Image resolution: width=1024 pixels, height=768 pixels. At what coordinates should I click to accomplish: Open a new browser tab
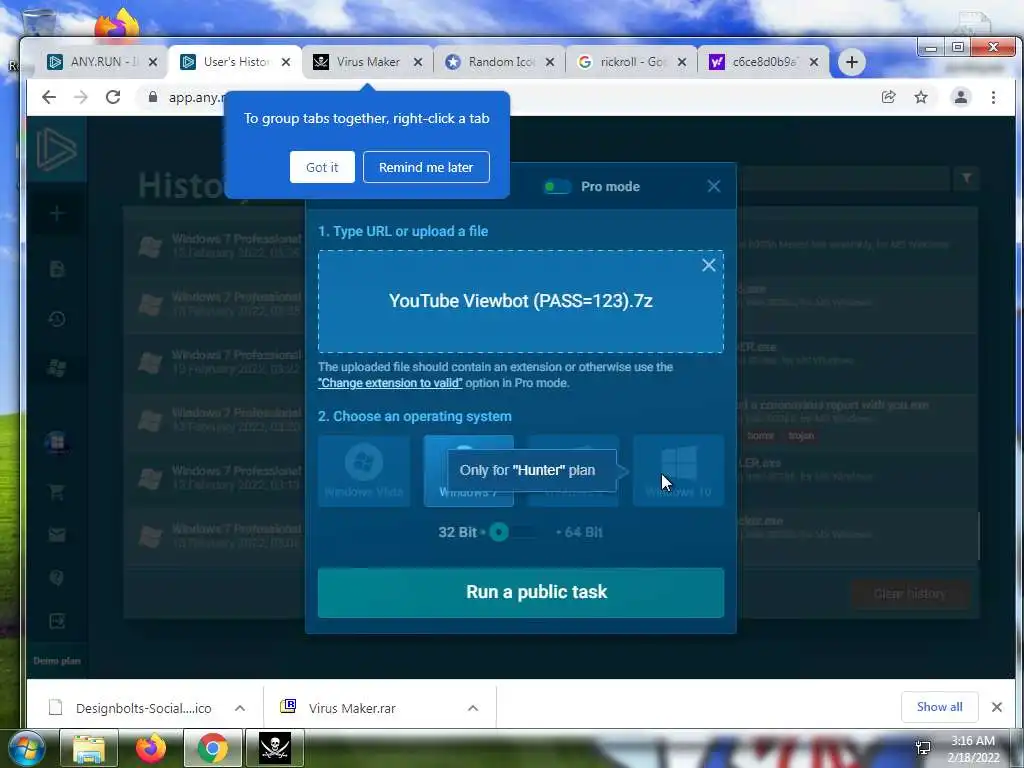[x=852, y=62]
